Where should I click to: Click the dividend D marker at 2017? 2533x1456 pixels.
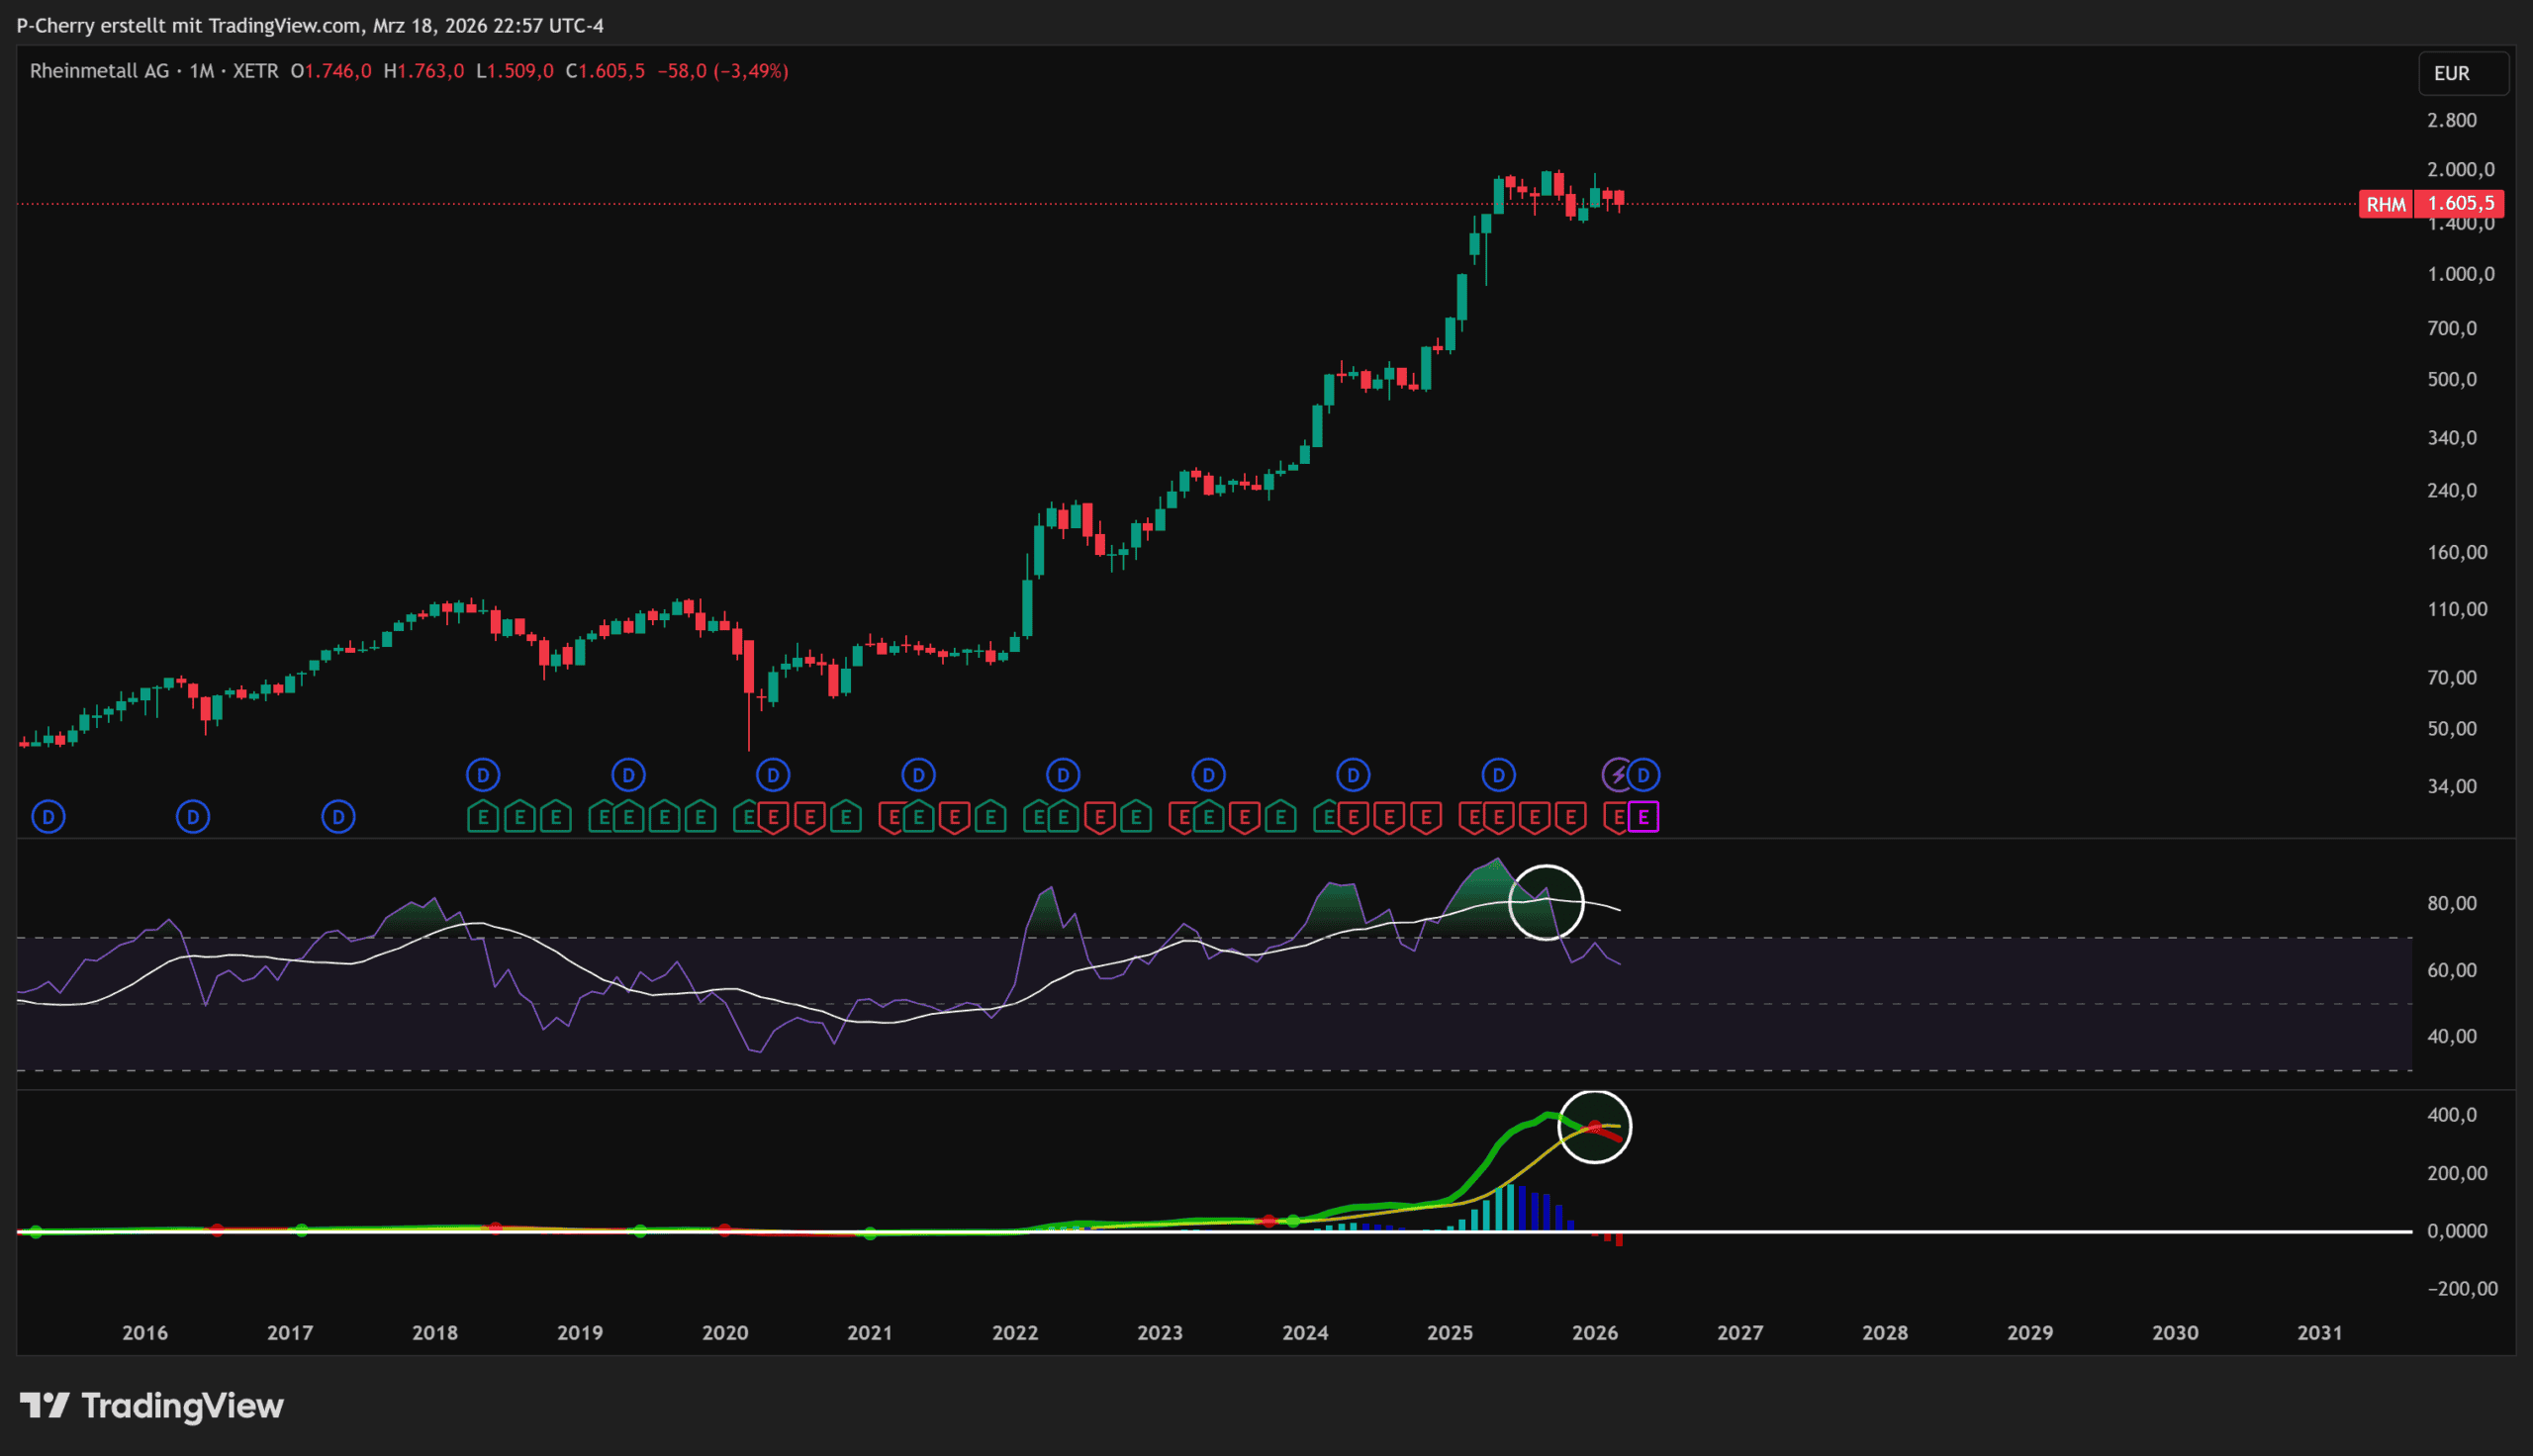click(x=338, y=817)
